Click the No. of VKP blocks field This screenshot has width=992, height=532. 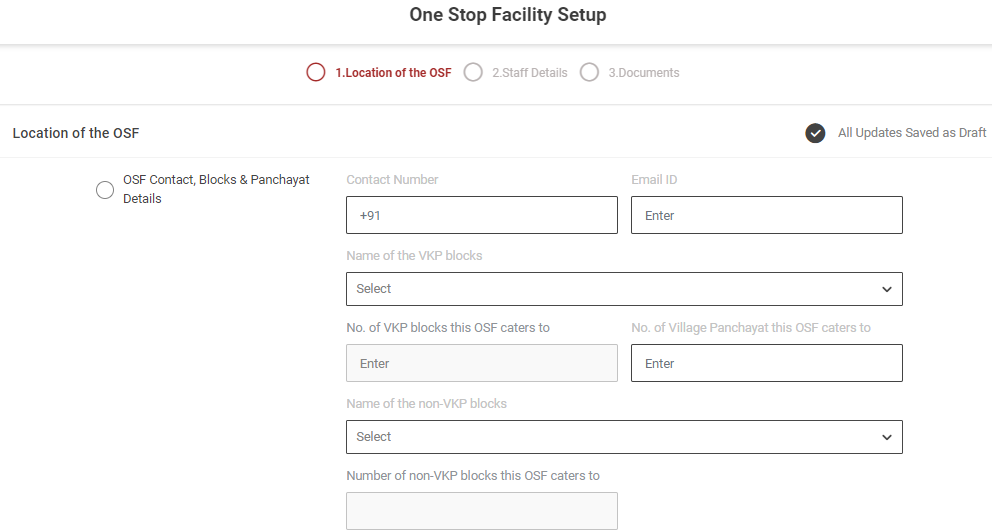[482, 363]
